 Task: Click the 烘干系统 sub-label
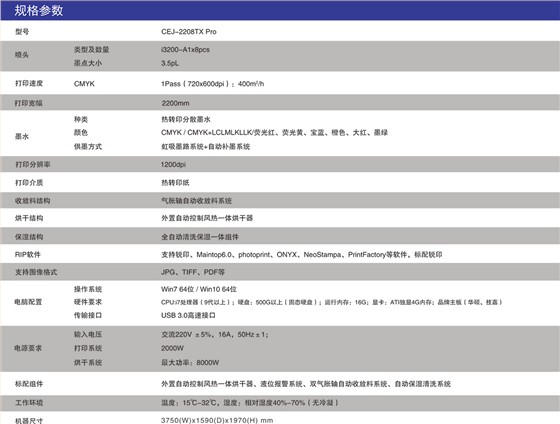[x=88, y=363]
